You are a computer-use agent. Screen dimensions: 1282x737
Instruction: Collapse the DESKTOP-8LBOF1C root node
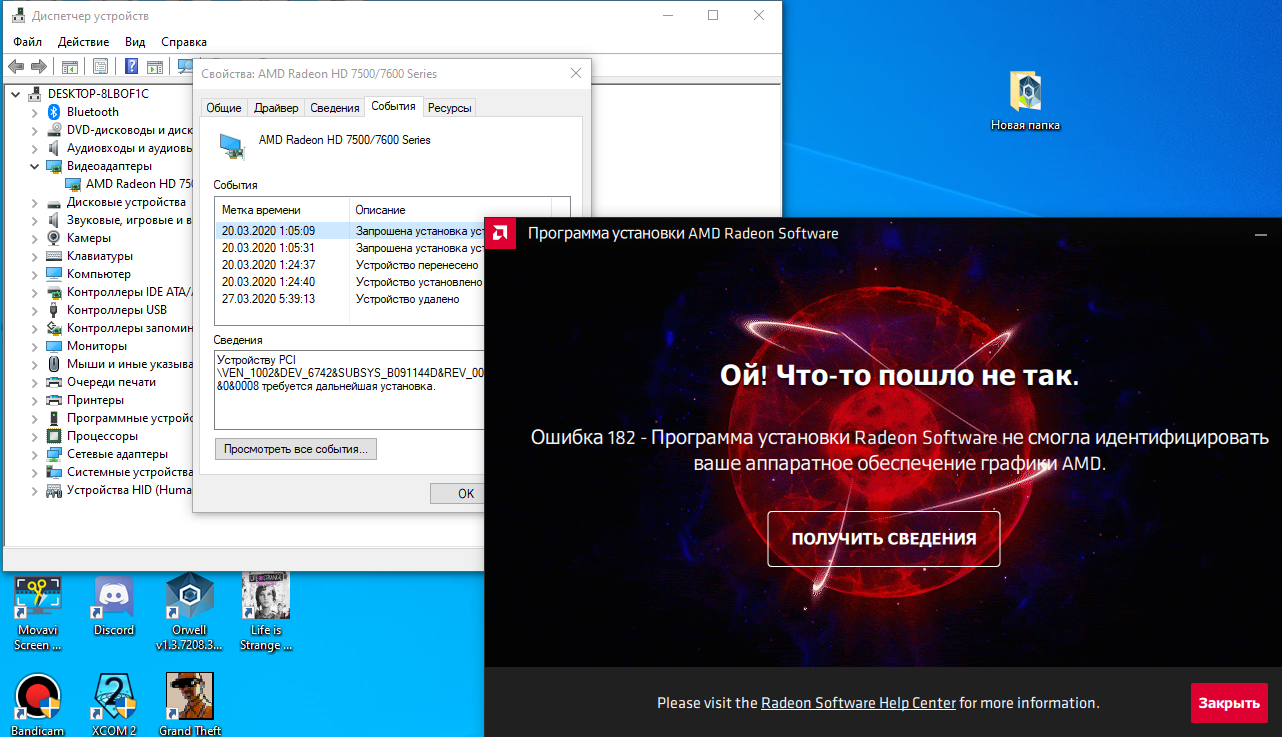(x=15, y=94)
